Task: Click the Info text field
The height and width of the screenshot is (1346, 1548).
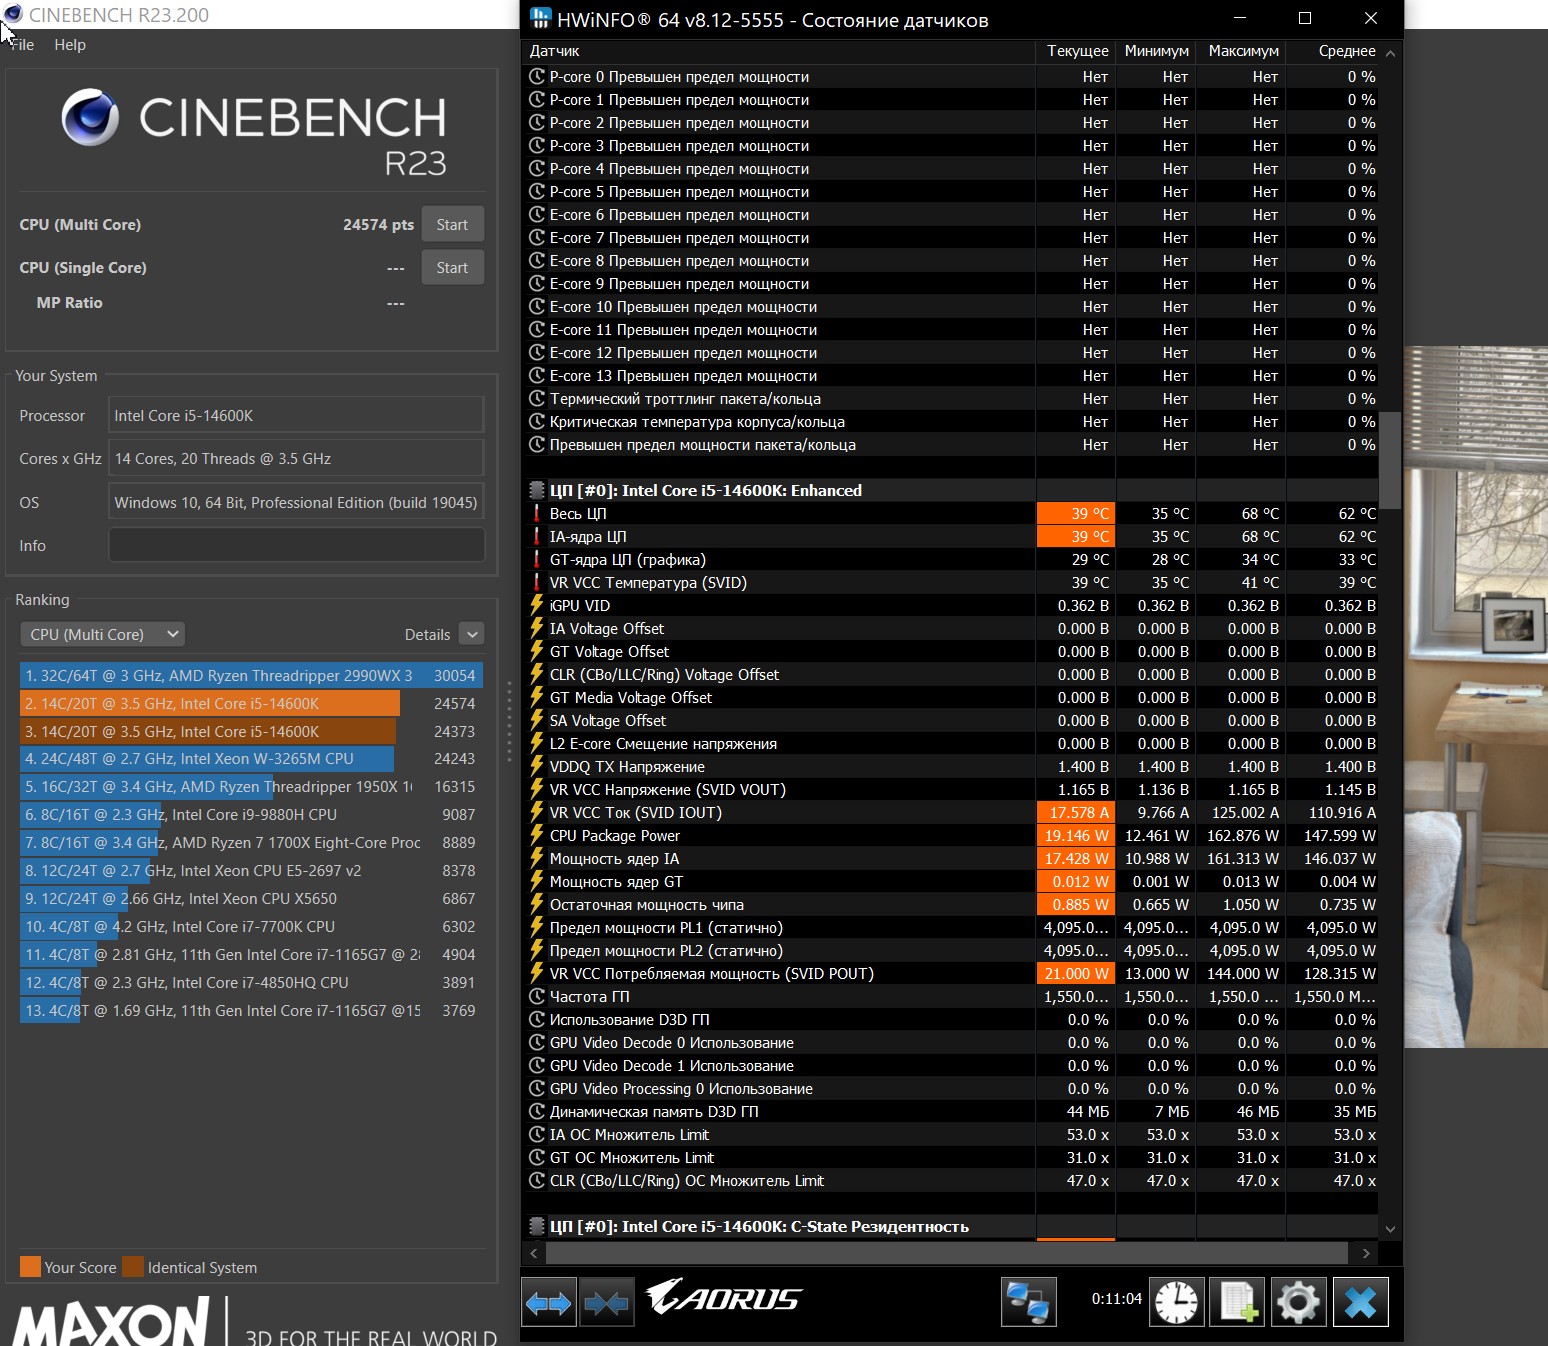Action: click(296, 546)
